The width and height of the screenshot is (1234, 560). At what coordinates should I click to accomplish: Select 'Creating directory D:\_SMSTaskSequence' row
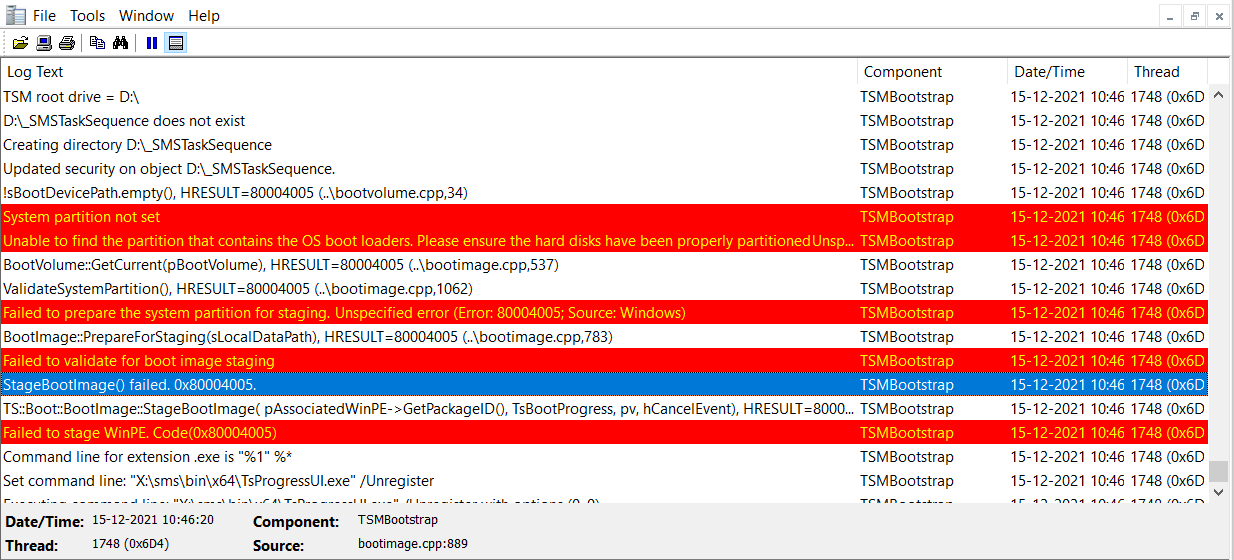tap(604, 145)
